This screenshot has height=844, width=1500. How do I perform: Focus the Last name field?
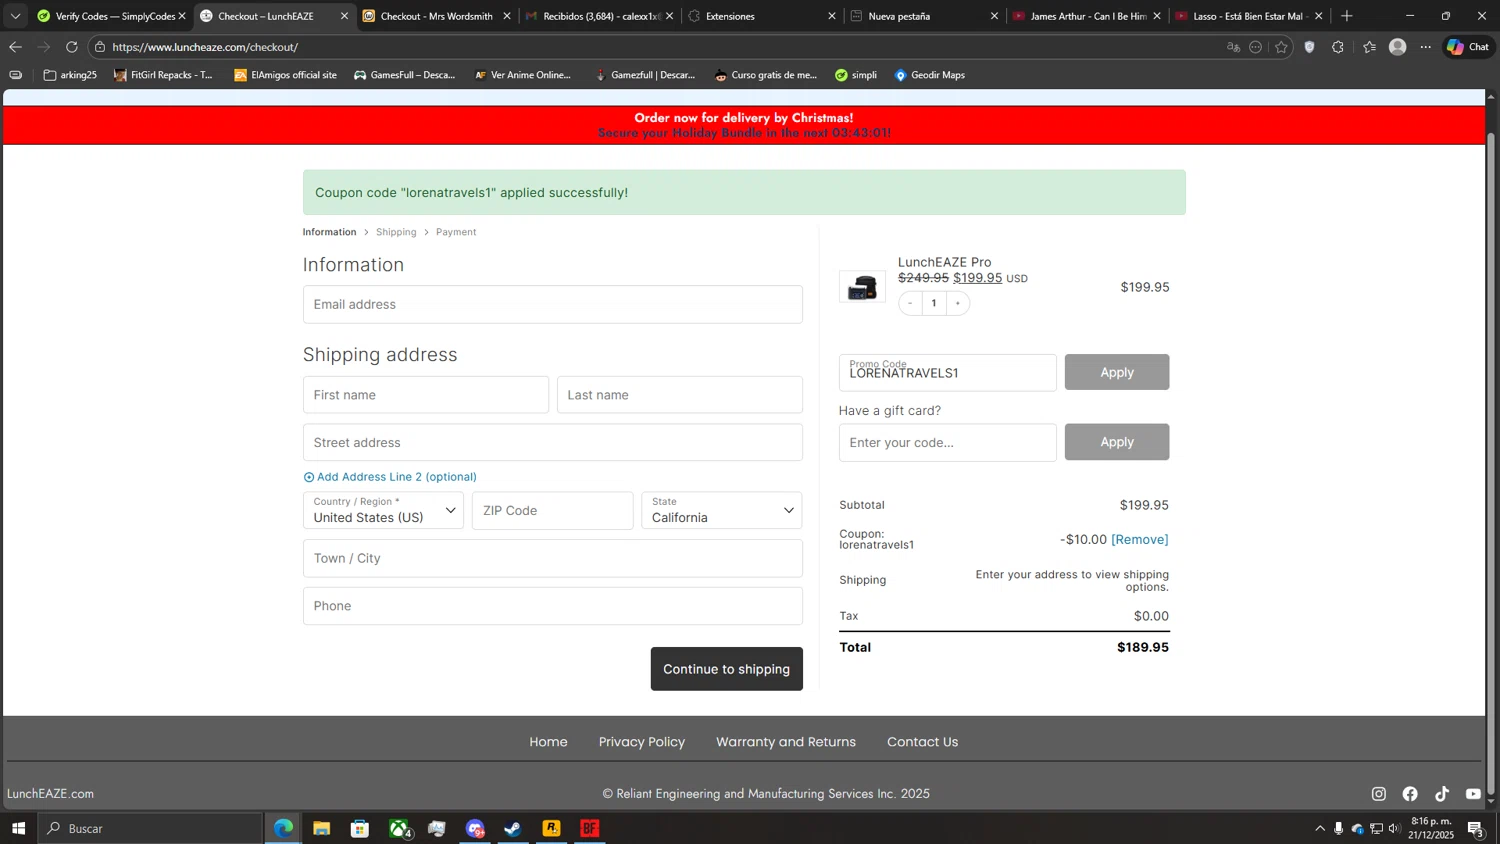click(680, 395)
